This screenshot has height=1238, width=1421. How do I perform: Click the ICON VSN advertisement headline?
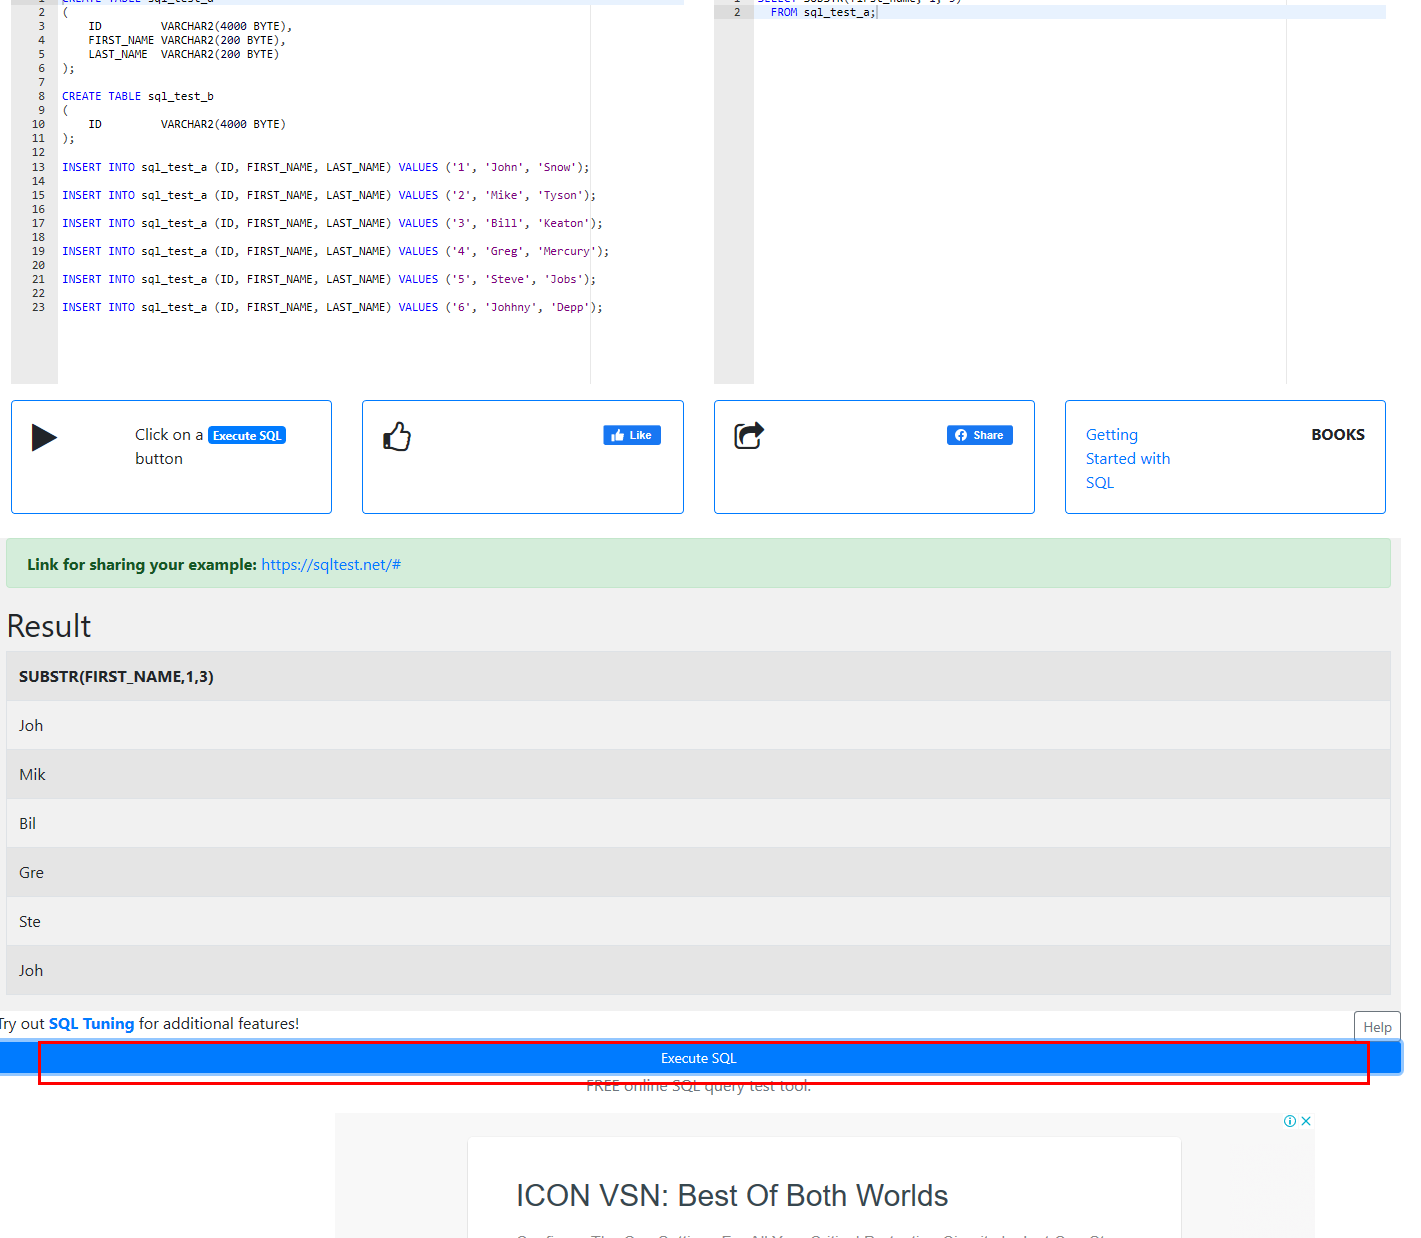732,1195
